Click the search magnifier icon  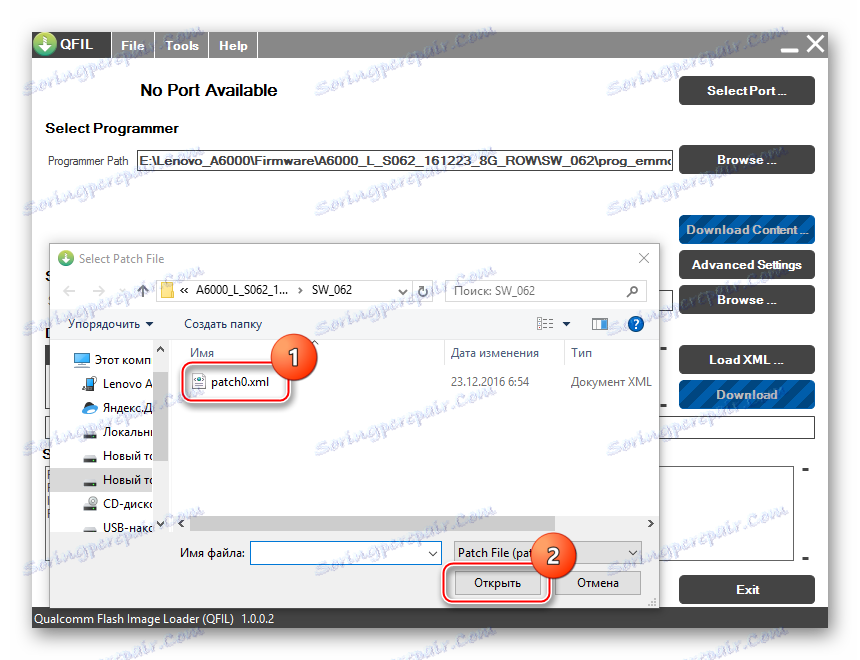point(632,291)
